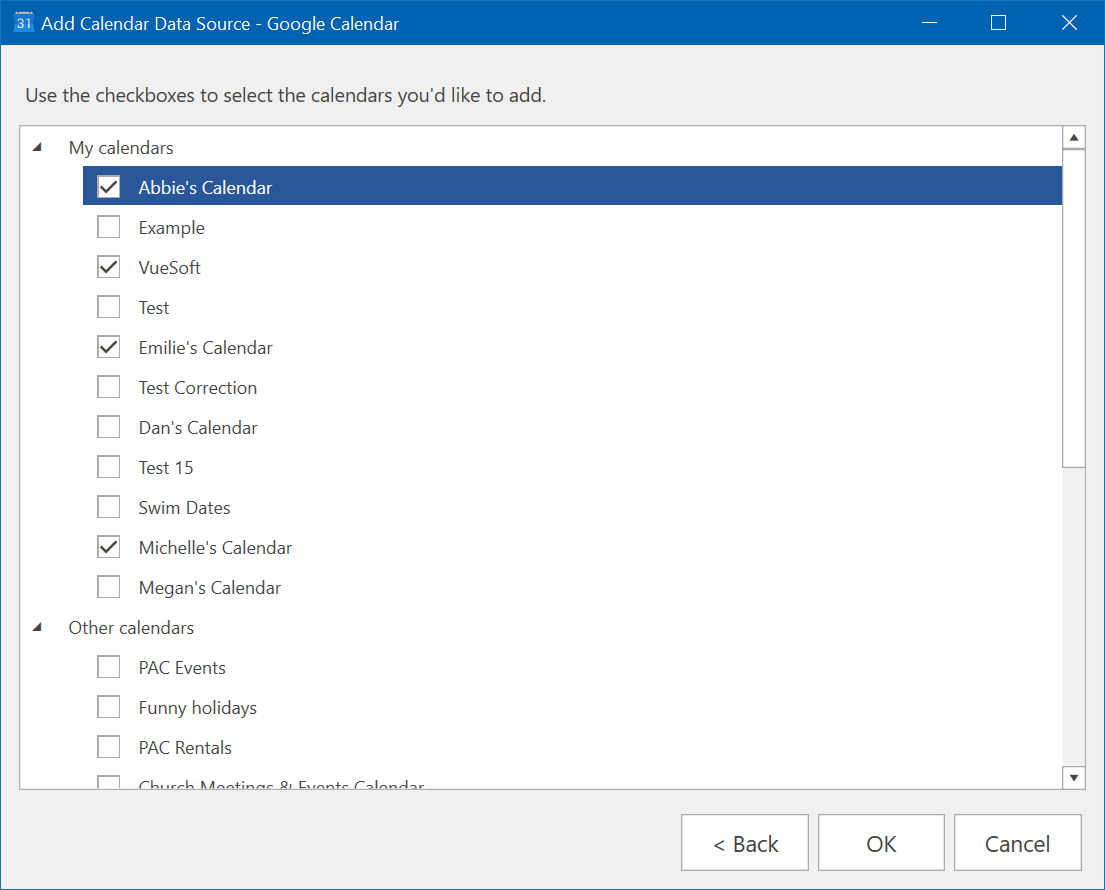Go back with the Back button
The height and width of the screenshot is (890, 1105).
coord(745,843)
